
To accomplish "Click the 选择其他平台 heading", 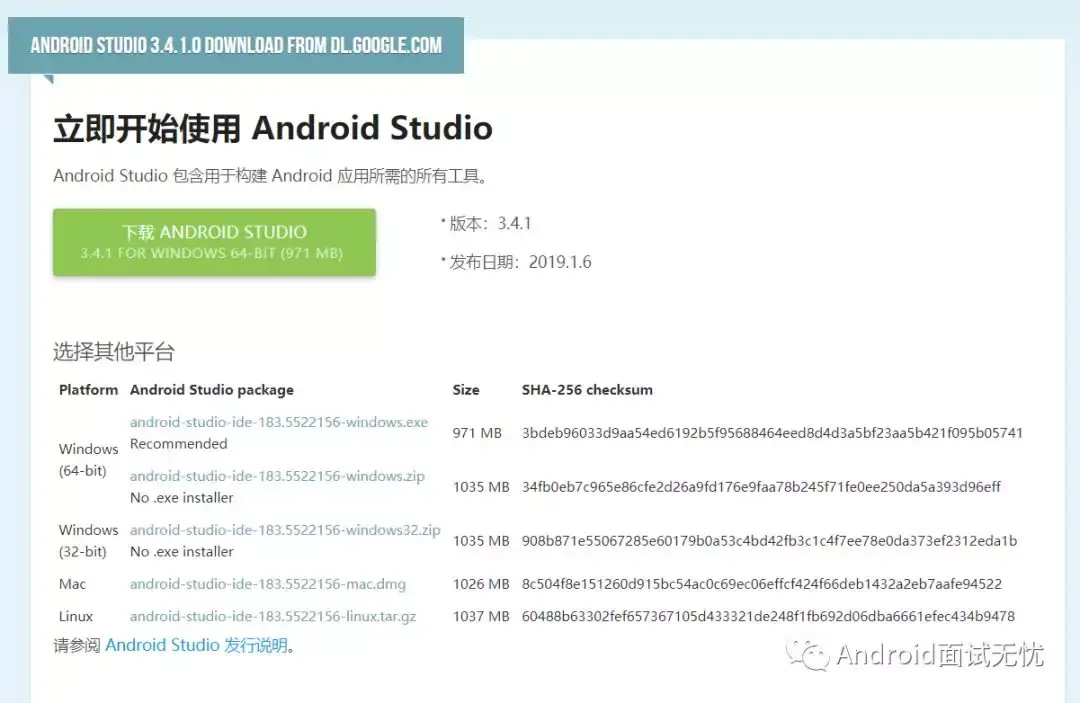I will pyautogui.click(x=114, y=352).
